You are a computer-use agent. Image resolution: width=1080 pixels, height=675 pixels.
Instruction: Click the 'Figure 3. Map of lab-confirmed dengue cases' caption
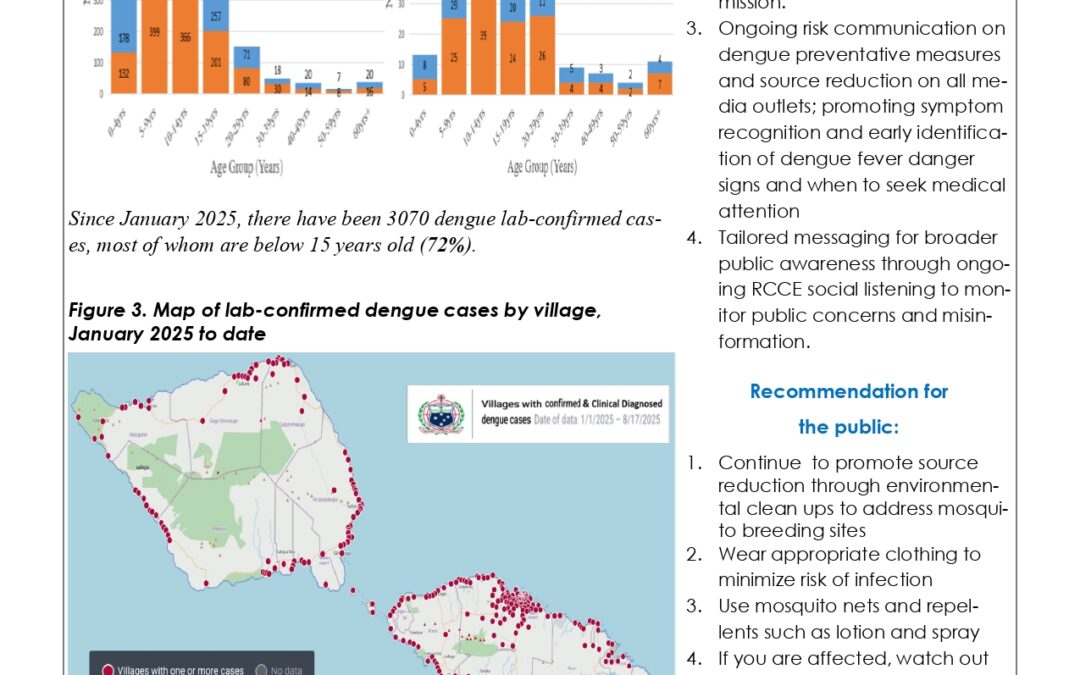(334, 322)
